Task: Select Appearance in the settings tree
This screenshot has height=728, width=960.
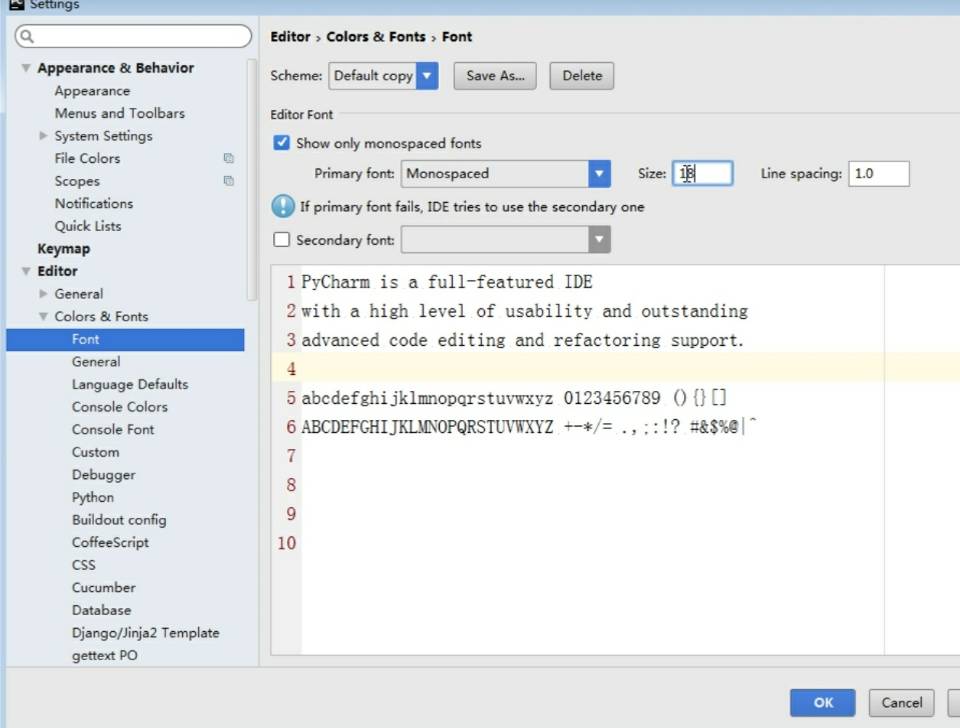Action: [x=92, y=91]
